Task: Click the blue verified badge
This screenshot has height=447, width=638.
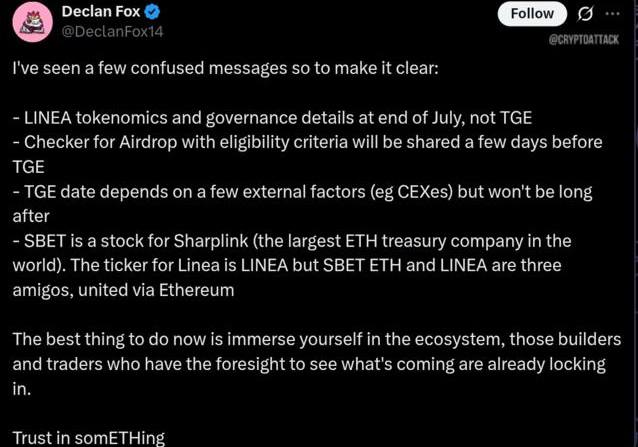Action: [x=152, y=12]
